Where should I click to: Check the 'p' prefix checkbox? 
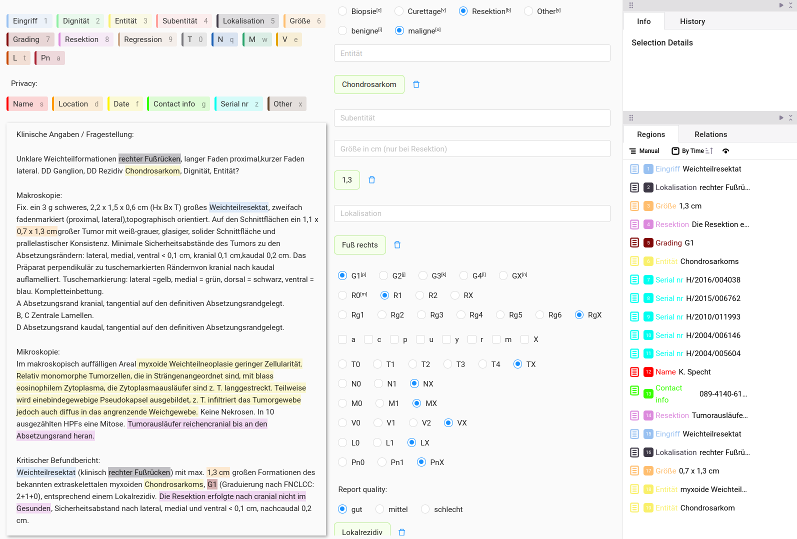coord(396,340)
